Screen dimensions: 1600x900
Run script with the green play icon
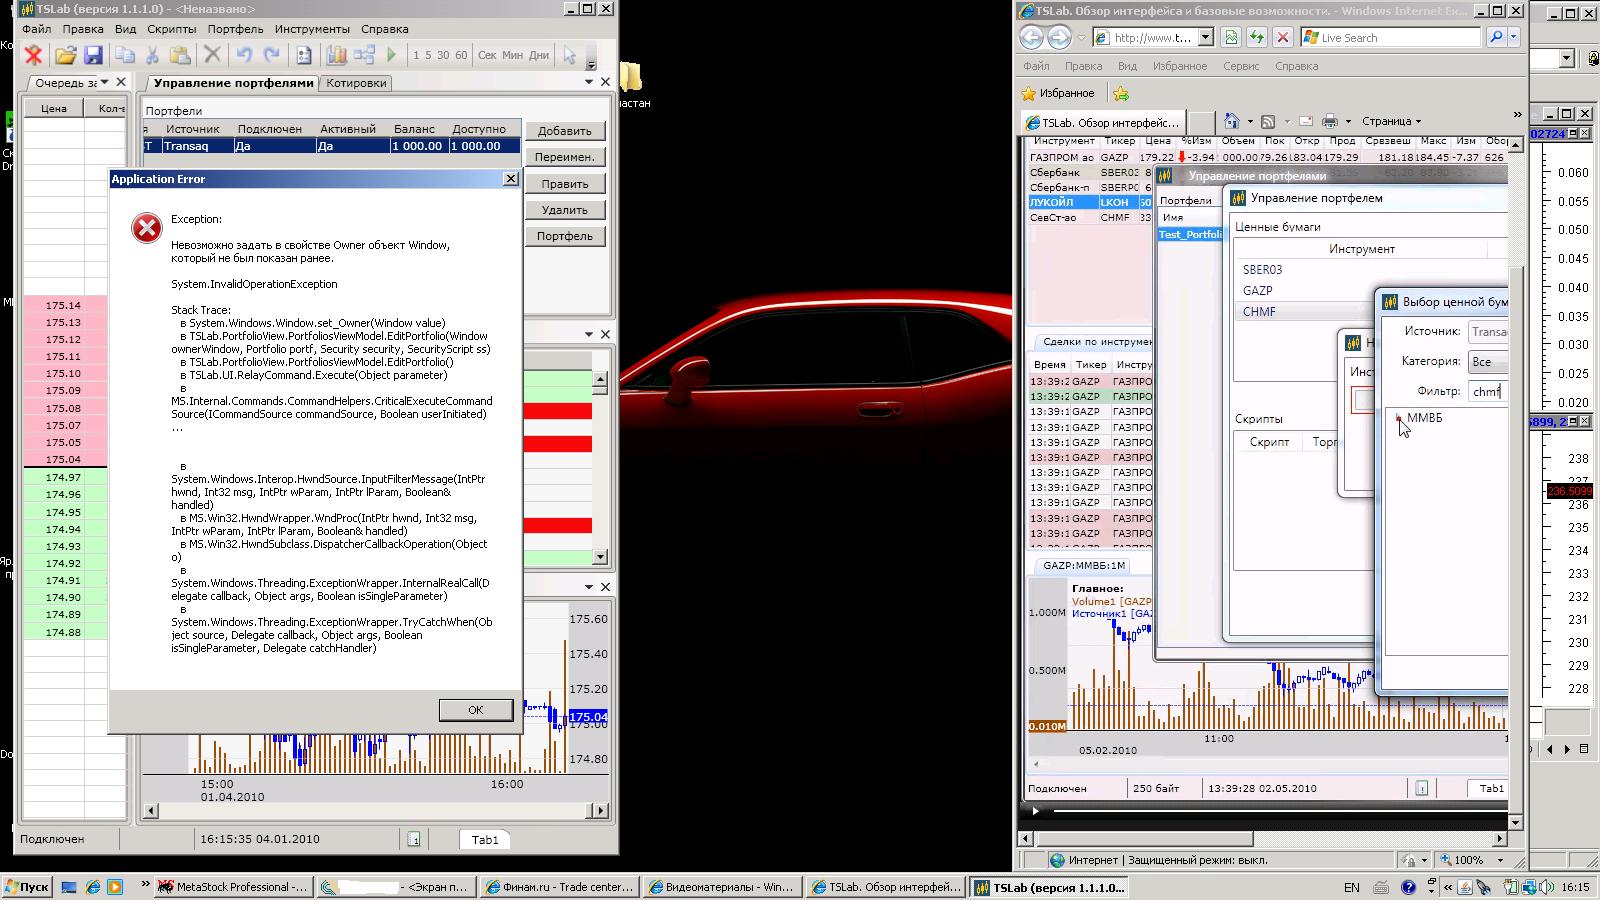[x=392, y=56]
